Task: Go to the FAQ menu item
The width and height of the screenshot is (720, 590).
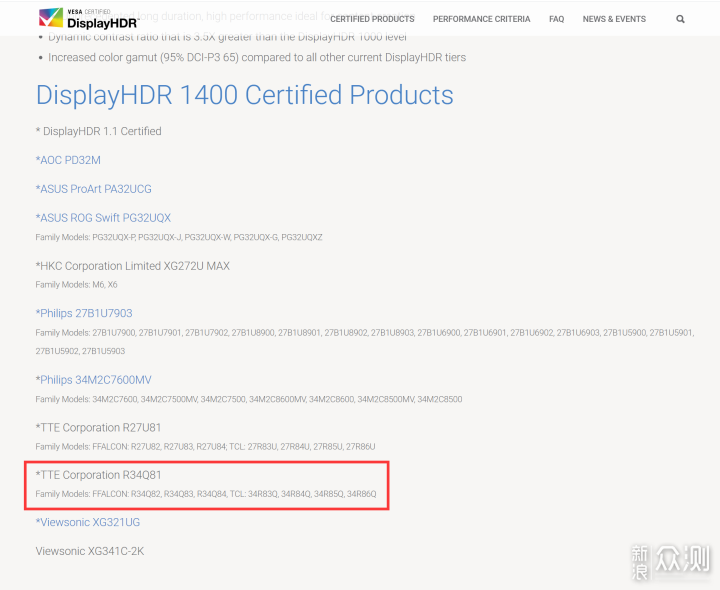Action: coord(557,19)
